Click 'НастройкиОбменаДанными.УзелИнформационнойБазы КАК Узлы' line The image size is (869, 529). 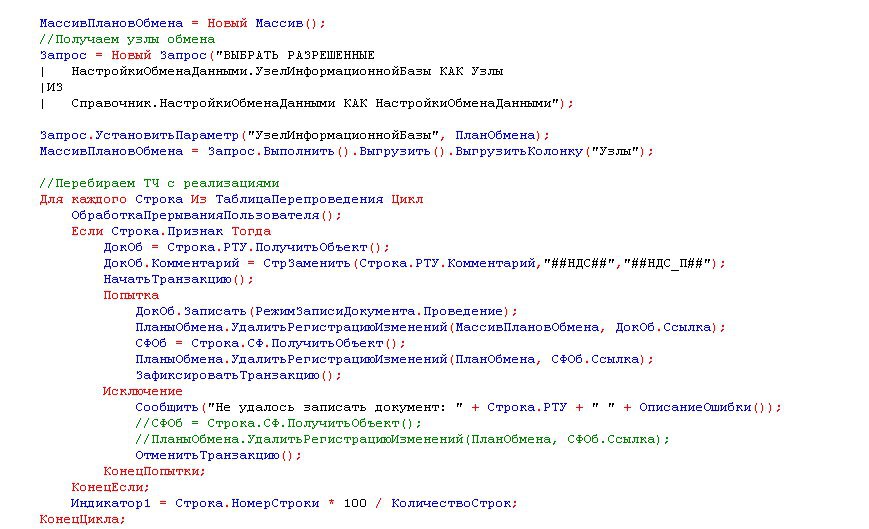point(287,71)
